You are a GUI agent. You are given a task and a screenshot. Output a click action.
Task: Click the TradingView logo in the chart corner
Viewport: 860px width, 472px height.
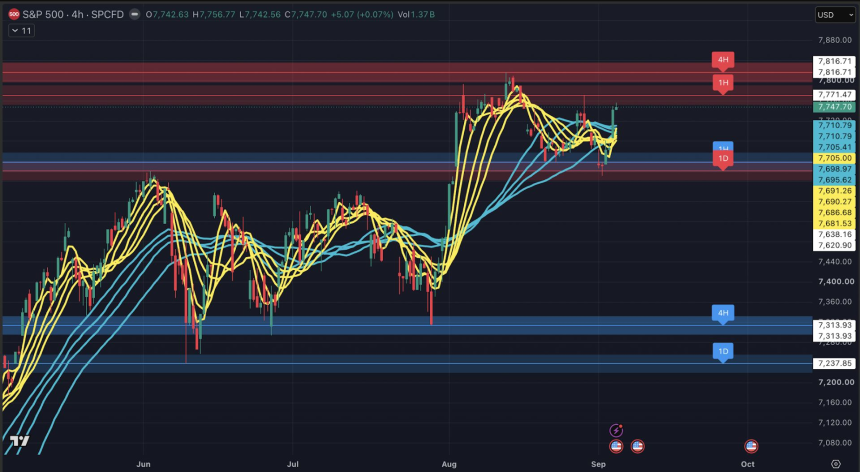19,441
